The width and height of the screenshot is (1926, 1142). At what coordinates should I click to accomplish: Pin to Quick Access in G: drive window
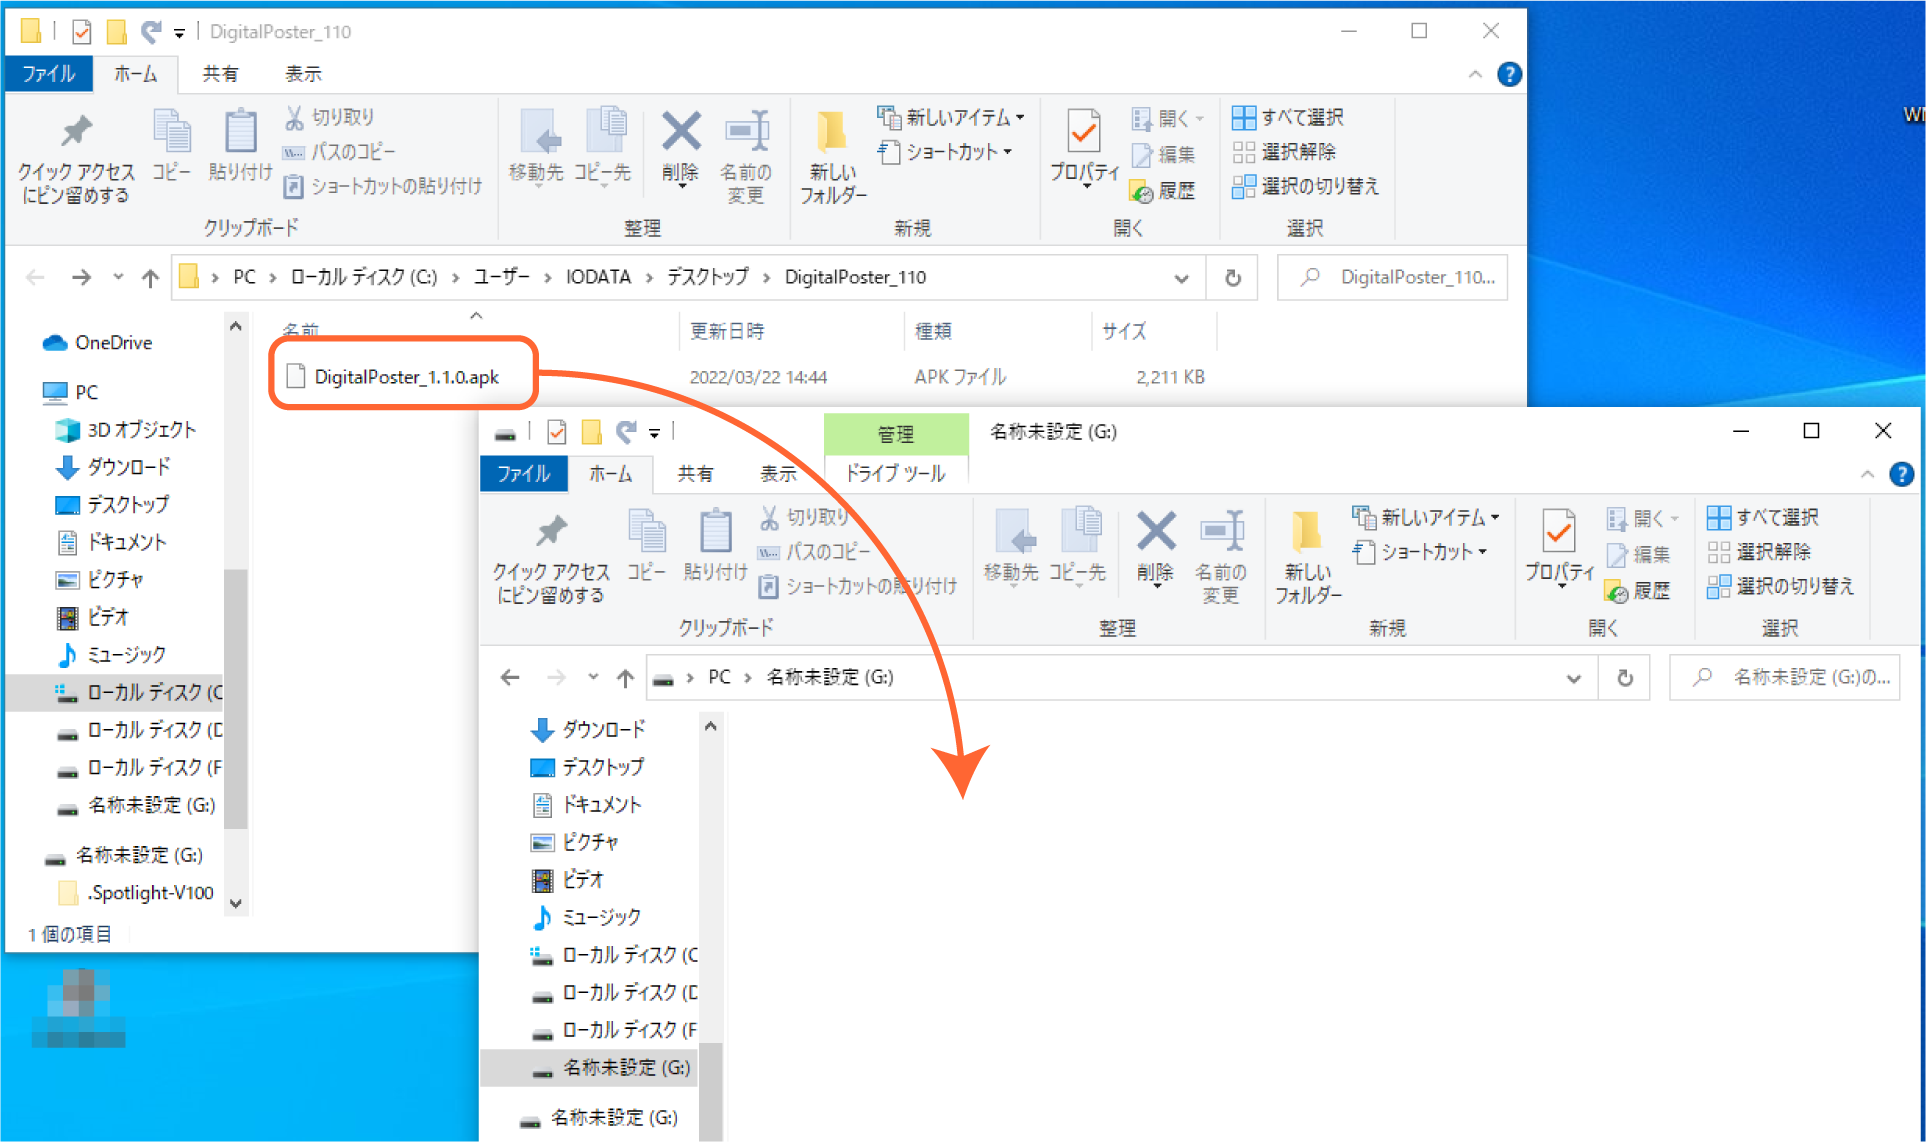pyautogui.click(x=551, y=557)
